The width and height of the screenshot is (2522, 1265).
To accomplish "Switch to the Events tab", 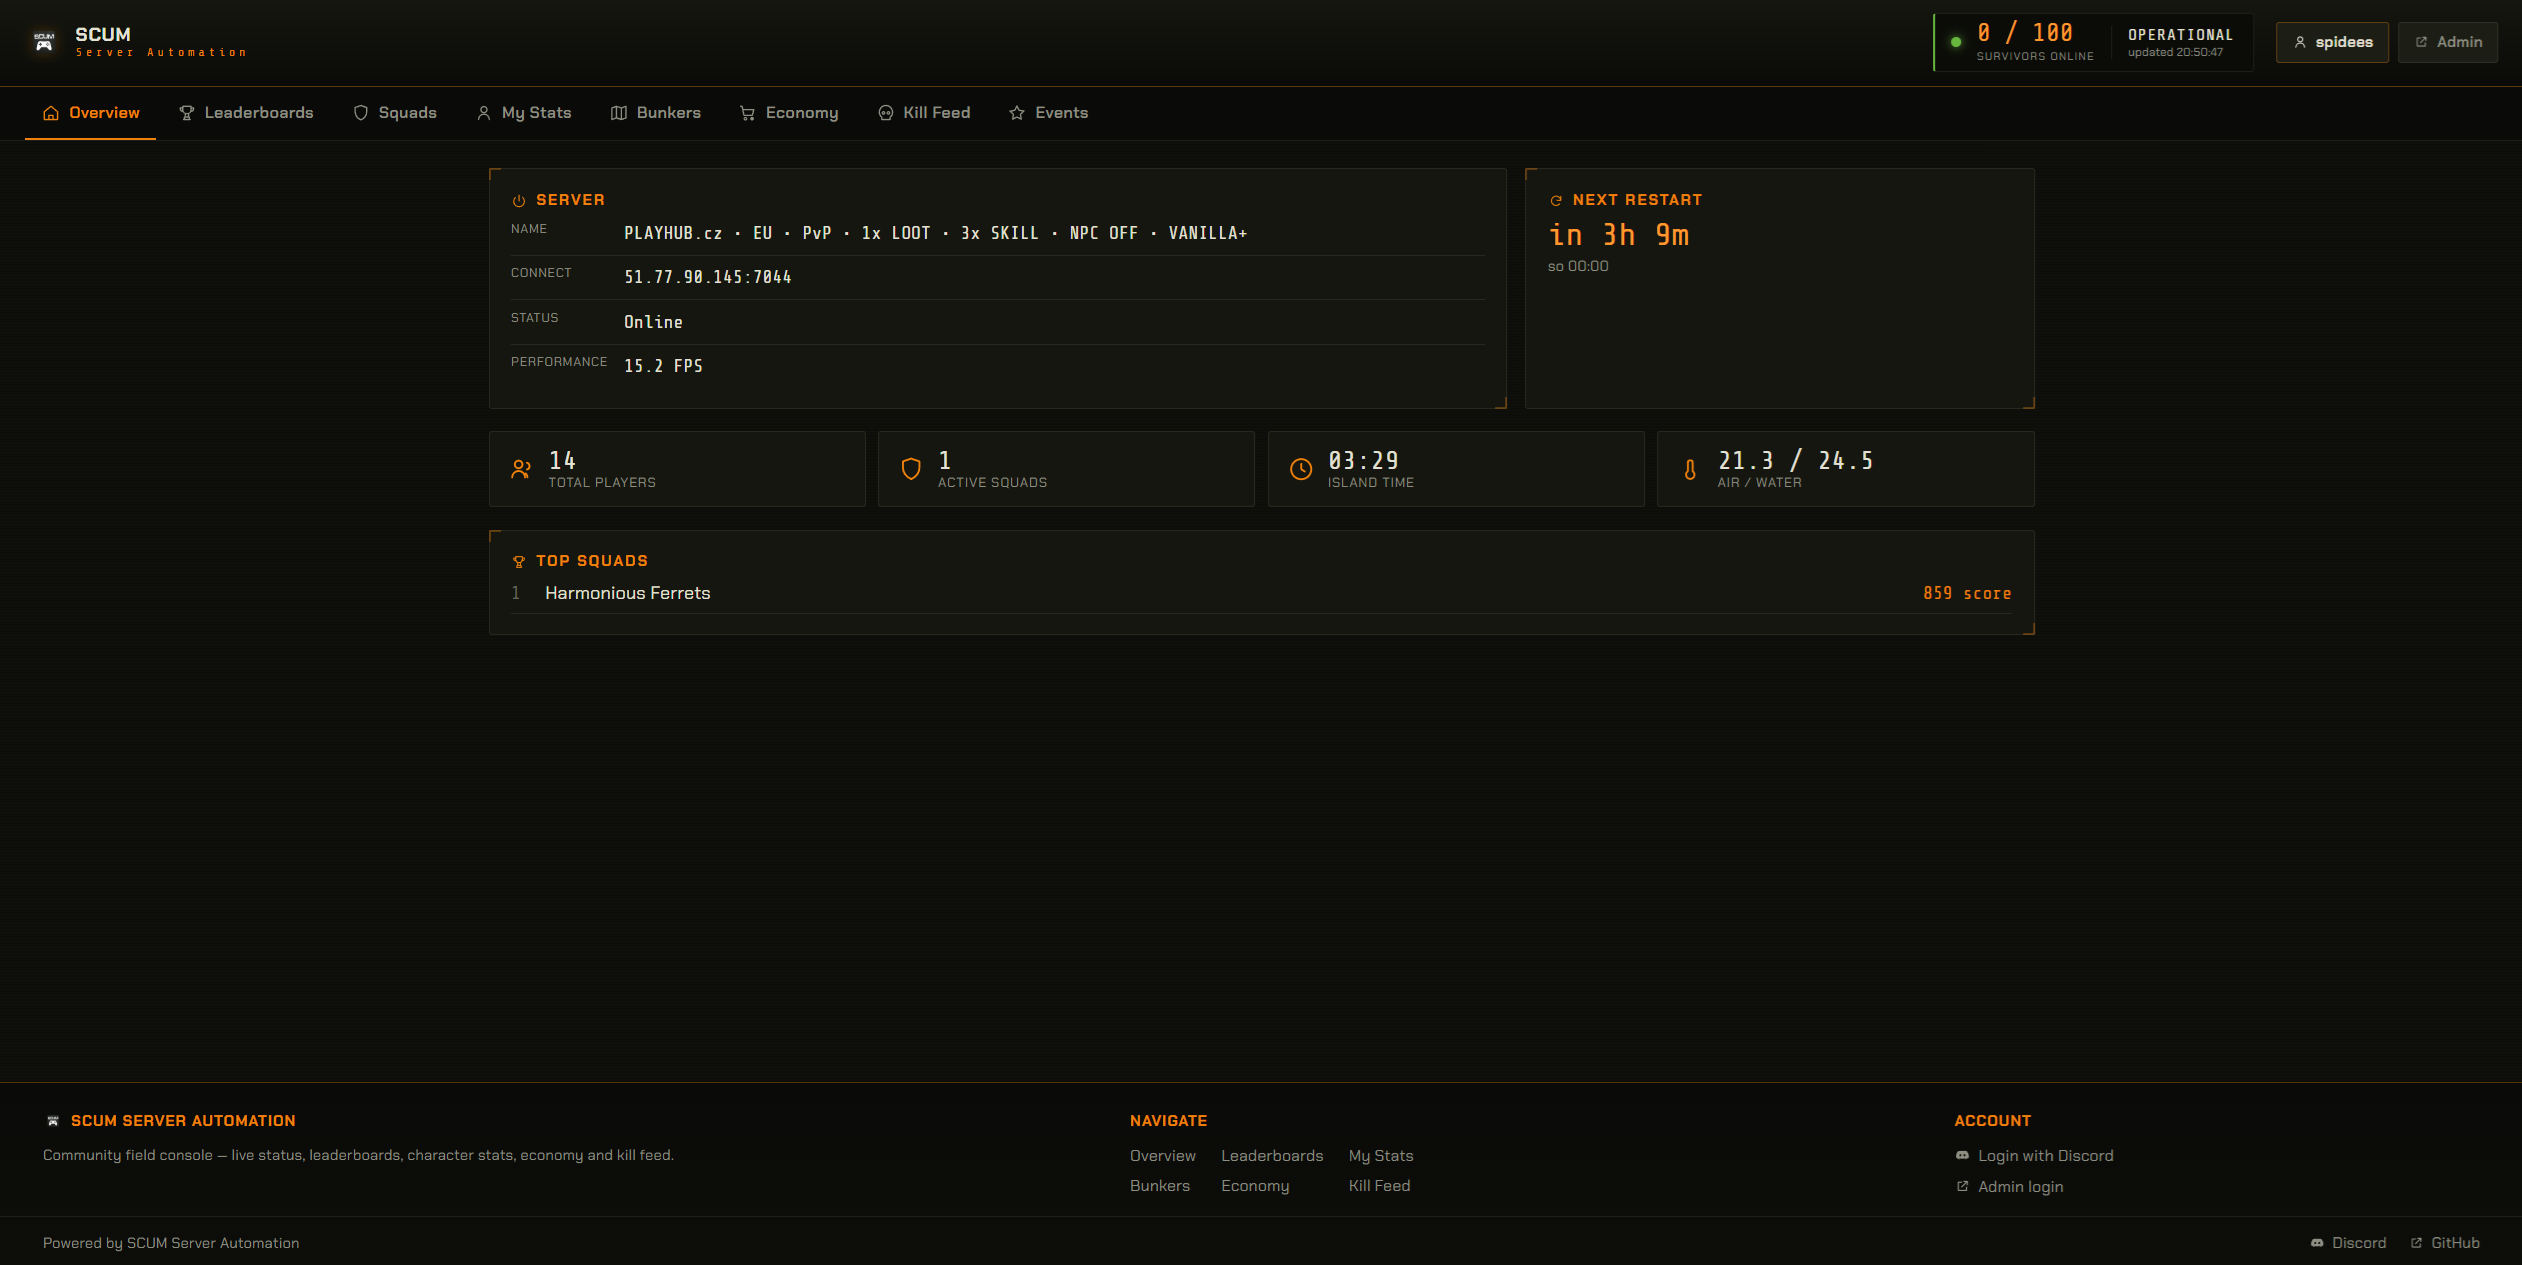I will tap(1049, 113).
